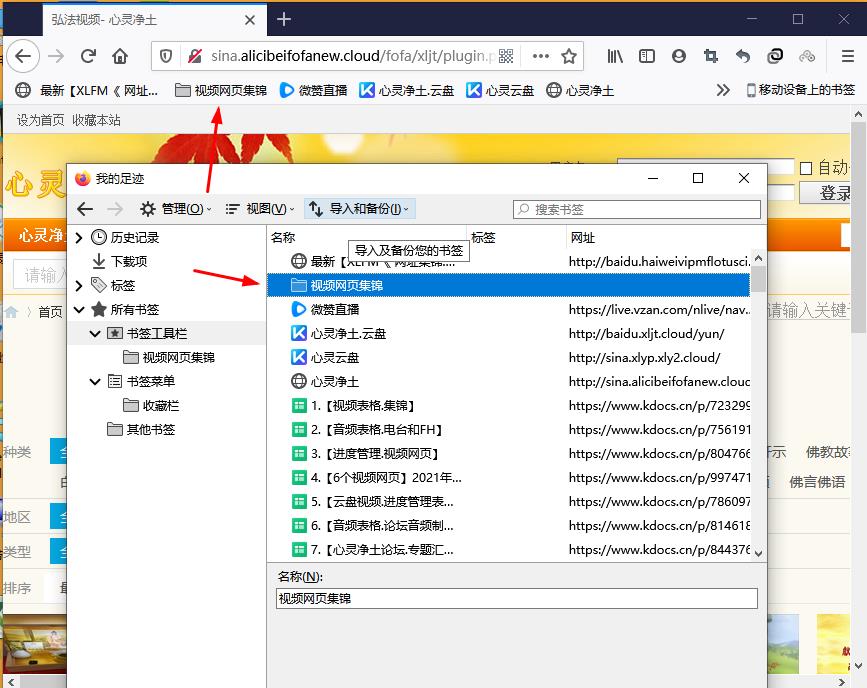Select the 4.【6个视频网页】2021年 bookmark row
Image resolution: width=867 pixels, height=688 pixels.
click(509, 478)
